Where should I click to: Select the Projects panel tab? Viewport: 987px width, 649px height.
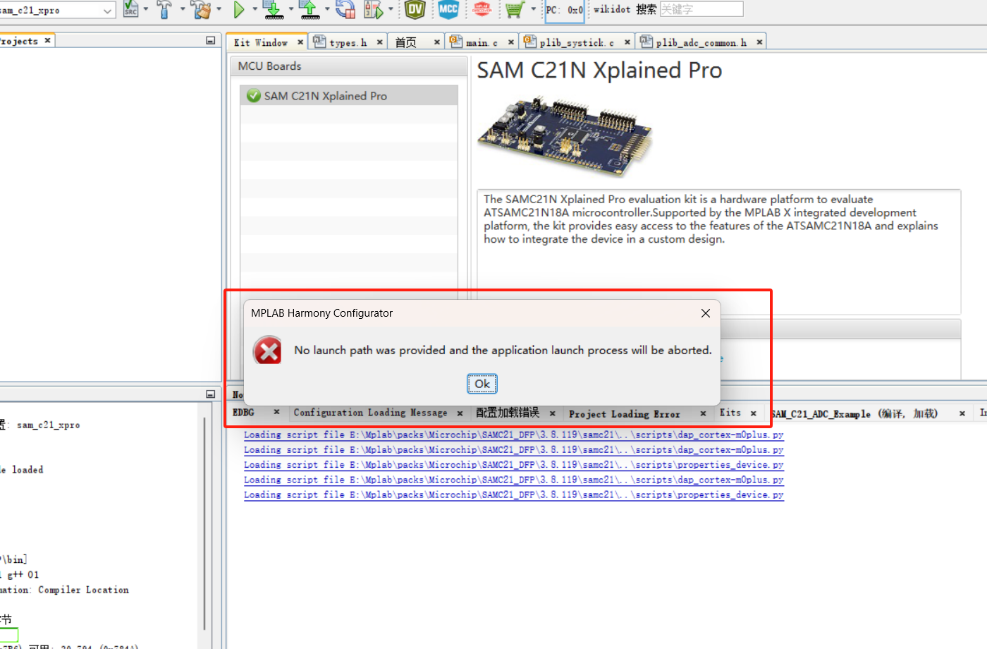pos(19,41)
